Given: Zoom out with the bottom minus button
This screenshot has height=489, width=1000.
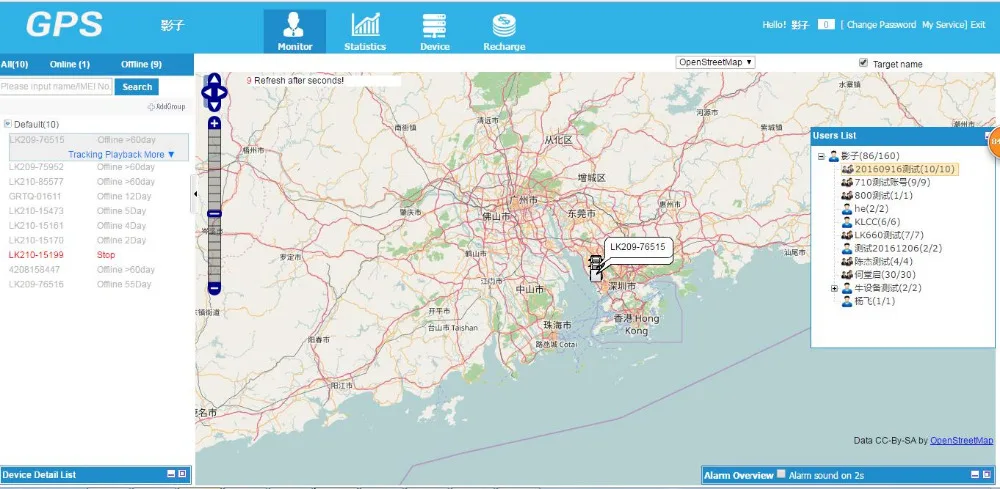Looking at the screenshot, I should coord(214,289).
